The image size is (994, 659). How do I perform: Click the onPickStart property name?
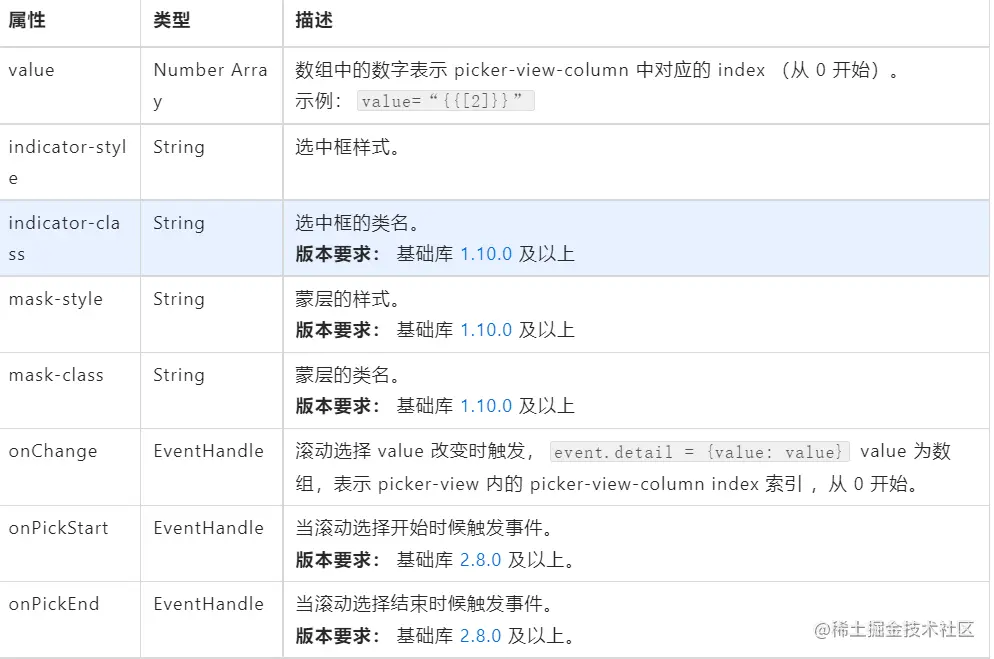[x=58, y=528]
